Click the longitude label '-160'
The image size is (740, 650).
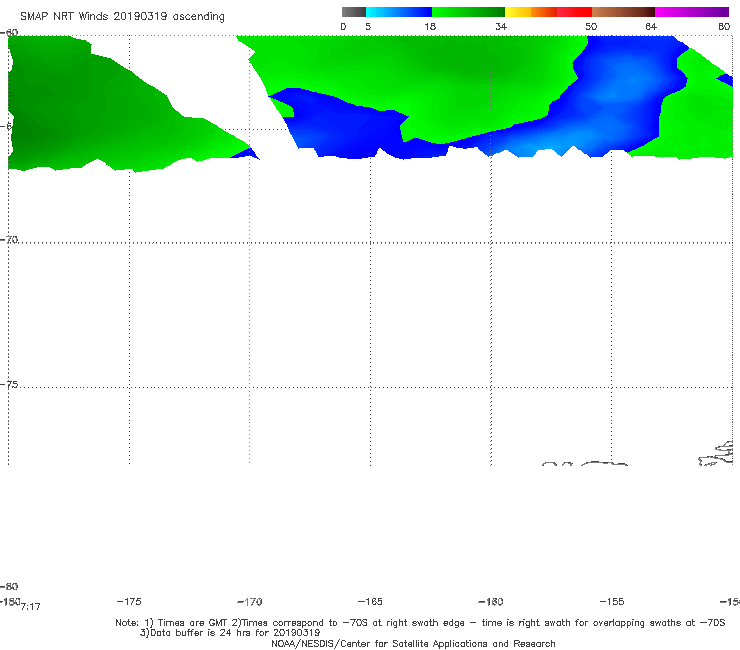pos(491,602)
